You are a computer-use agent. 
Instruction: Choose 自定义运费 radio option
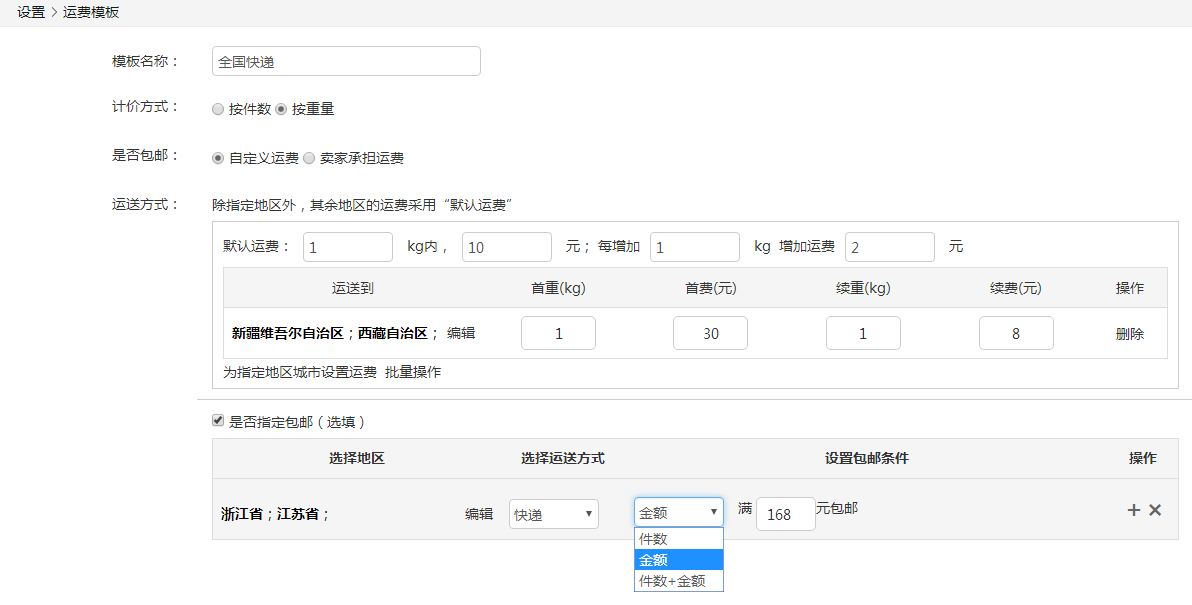(x=218, y=158)
